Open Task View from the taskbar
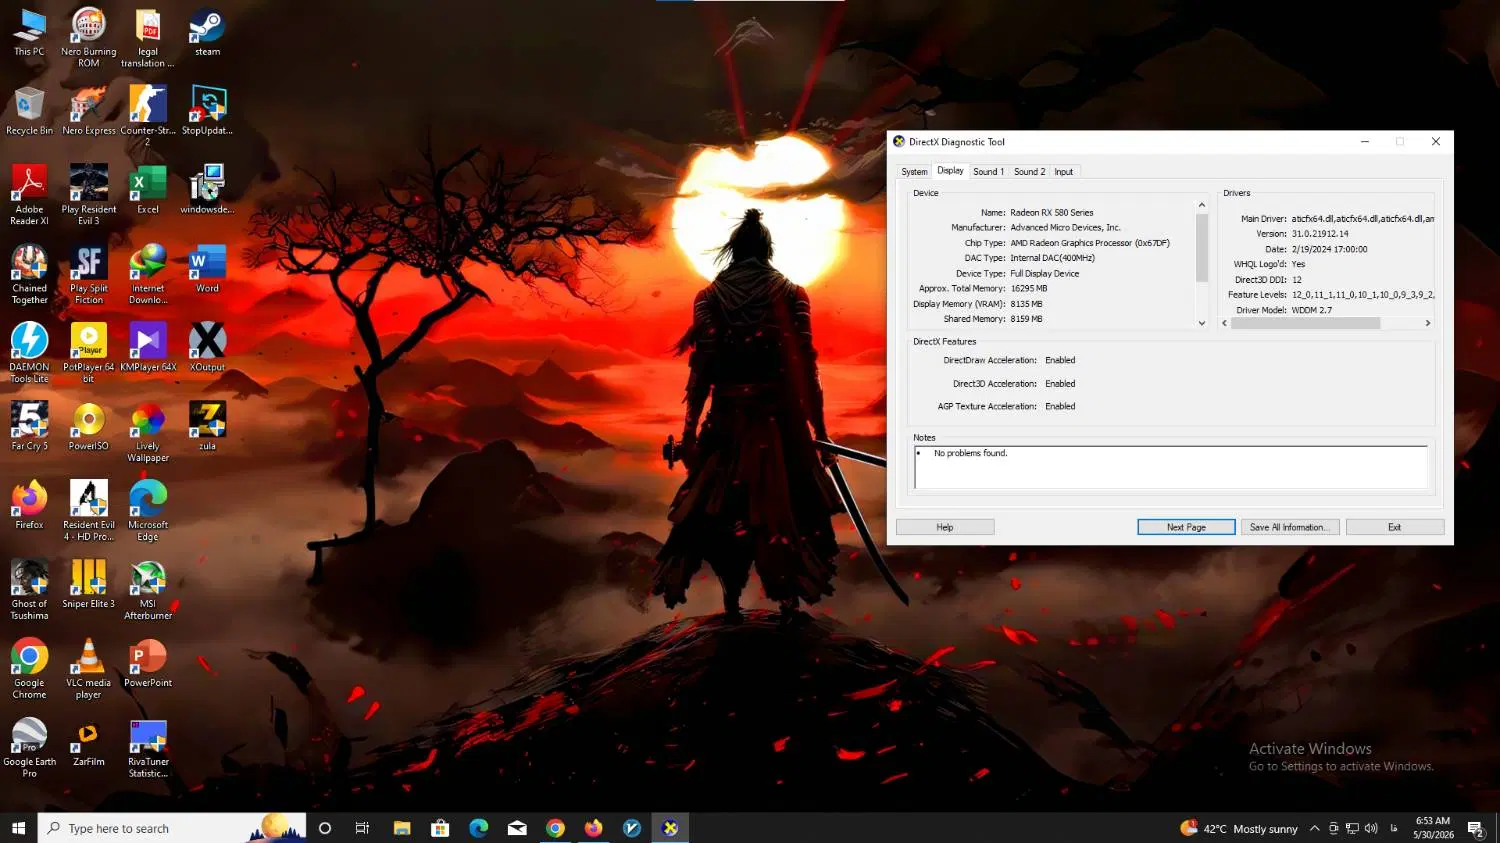 point(362,828)
